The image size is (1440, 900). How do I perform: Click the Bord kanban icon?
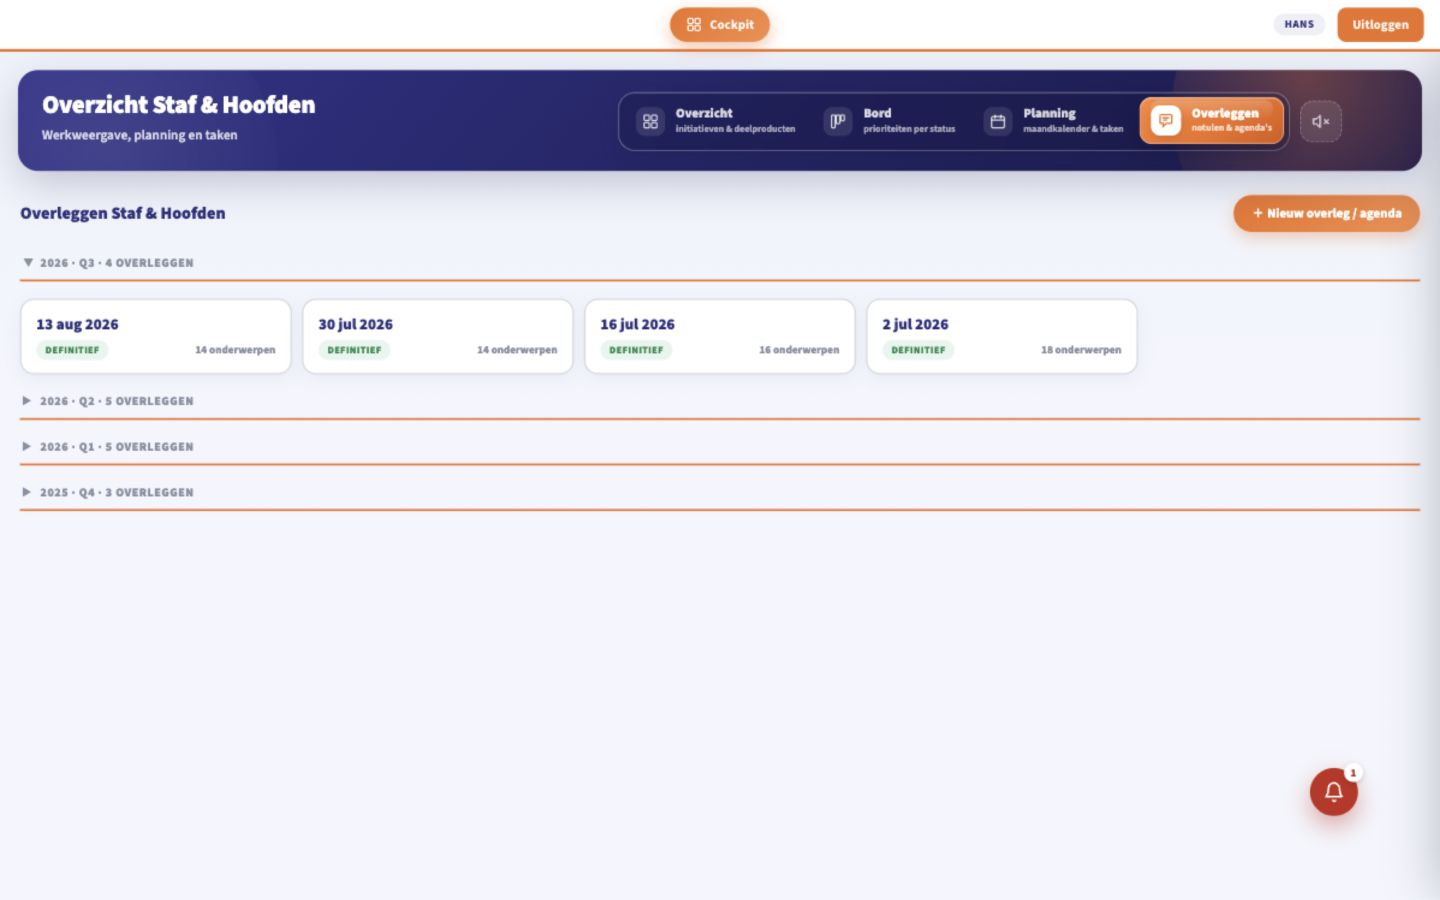click(838, 121)
